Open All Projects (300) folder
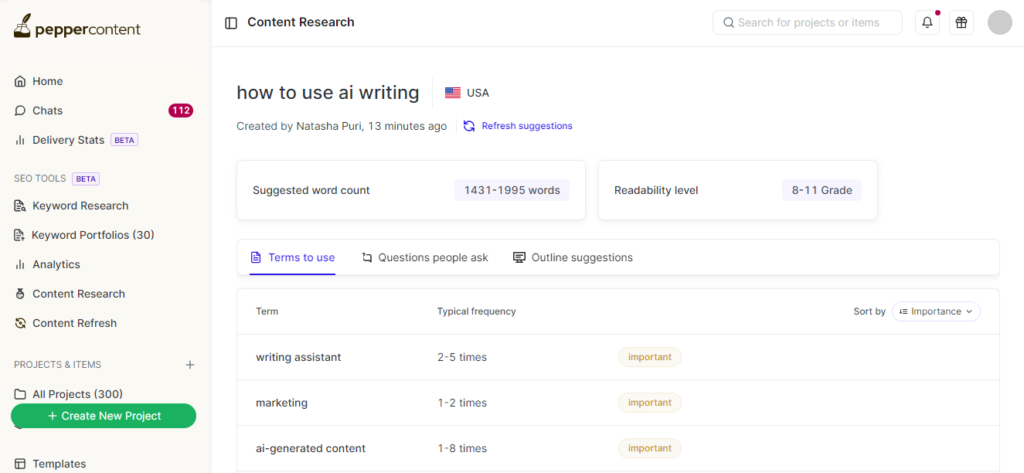This screenshot has height=473, width=1024. (x=77, y=394)
